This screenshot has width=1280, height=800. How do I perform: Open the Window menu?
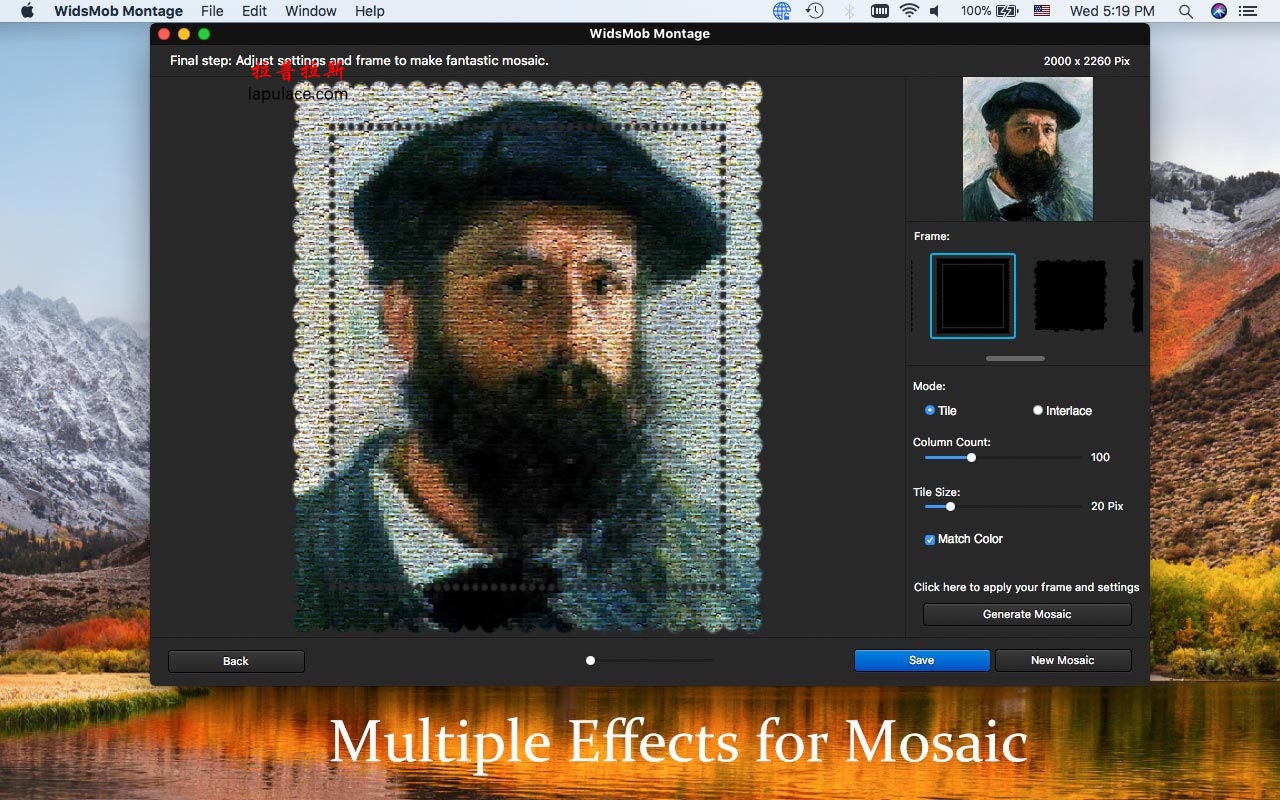click(x=310, y=11)
